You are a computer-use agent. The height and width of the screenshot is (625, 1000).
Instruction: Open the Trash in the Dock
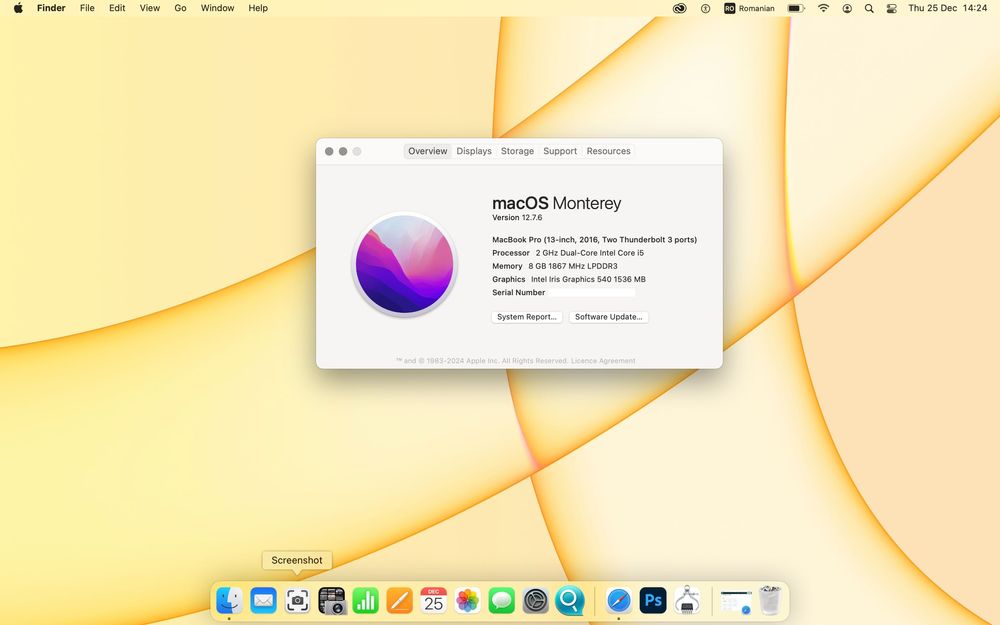tap(770, 600)
